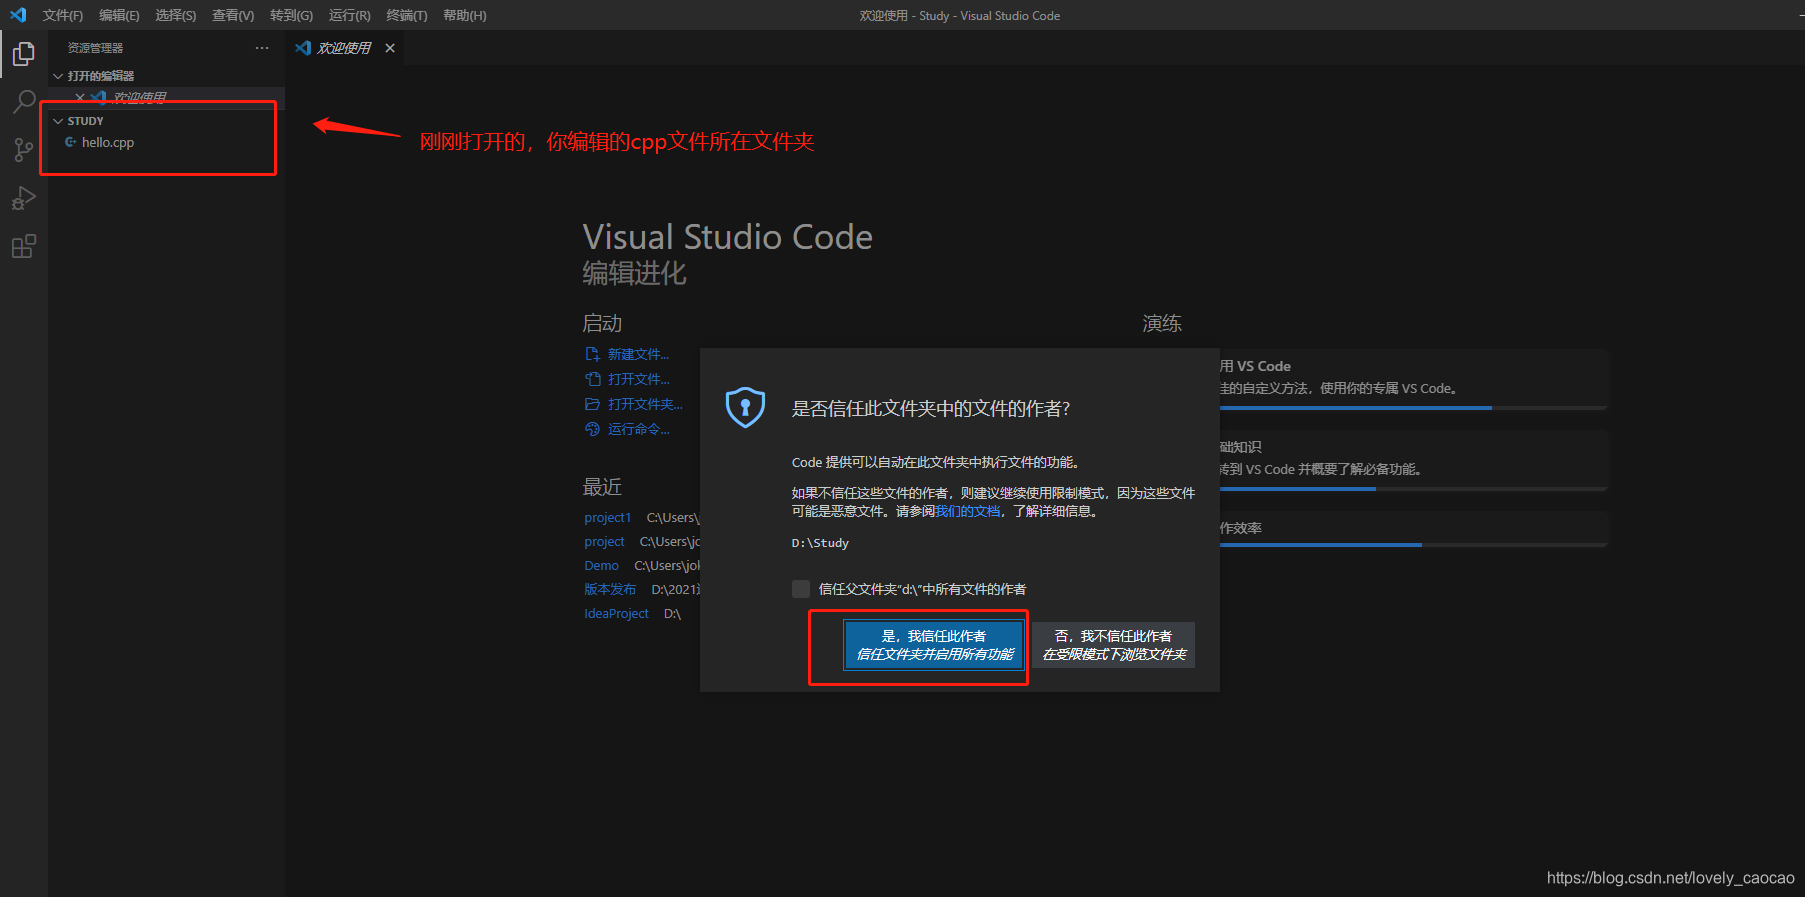1805x897 pixels.
Task: Open the Explorer view in activity bar
Action: pyautogui.click(x=24, y=54)
